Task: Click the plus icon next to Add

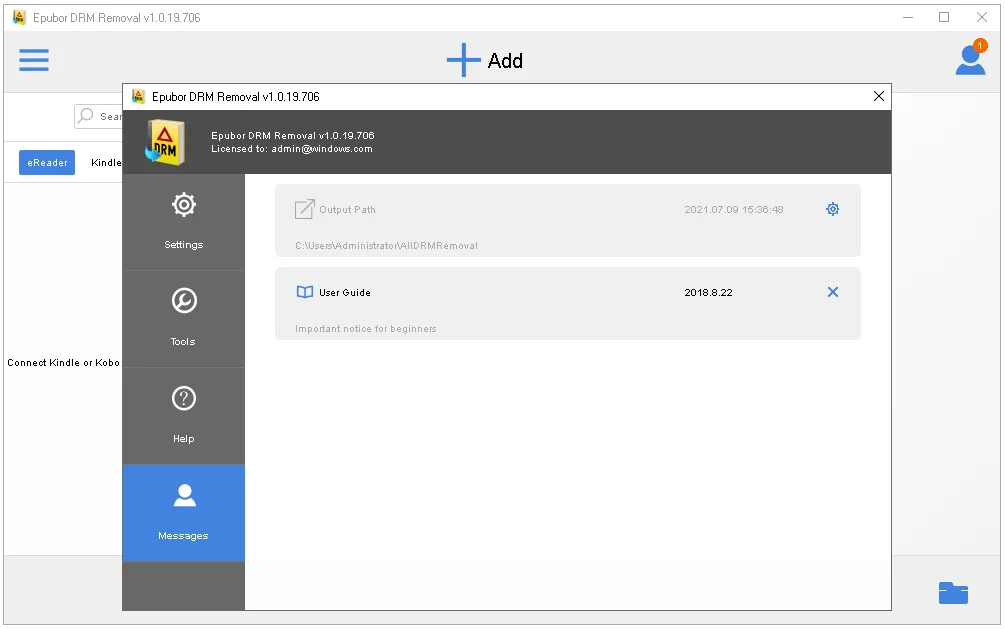Action: (x=463, y=60)
